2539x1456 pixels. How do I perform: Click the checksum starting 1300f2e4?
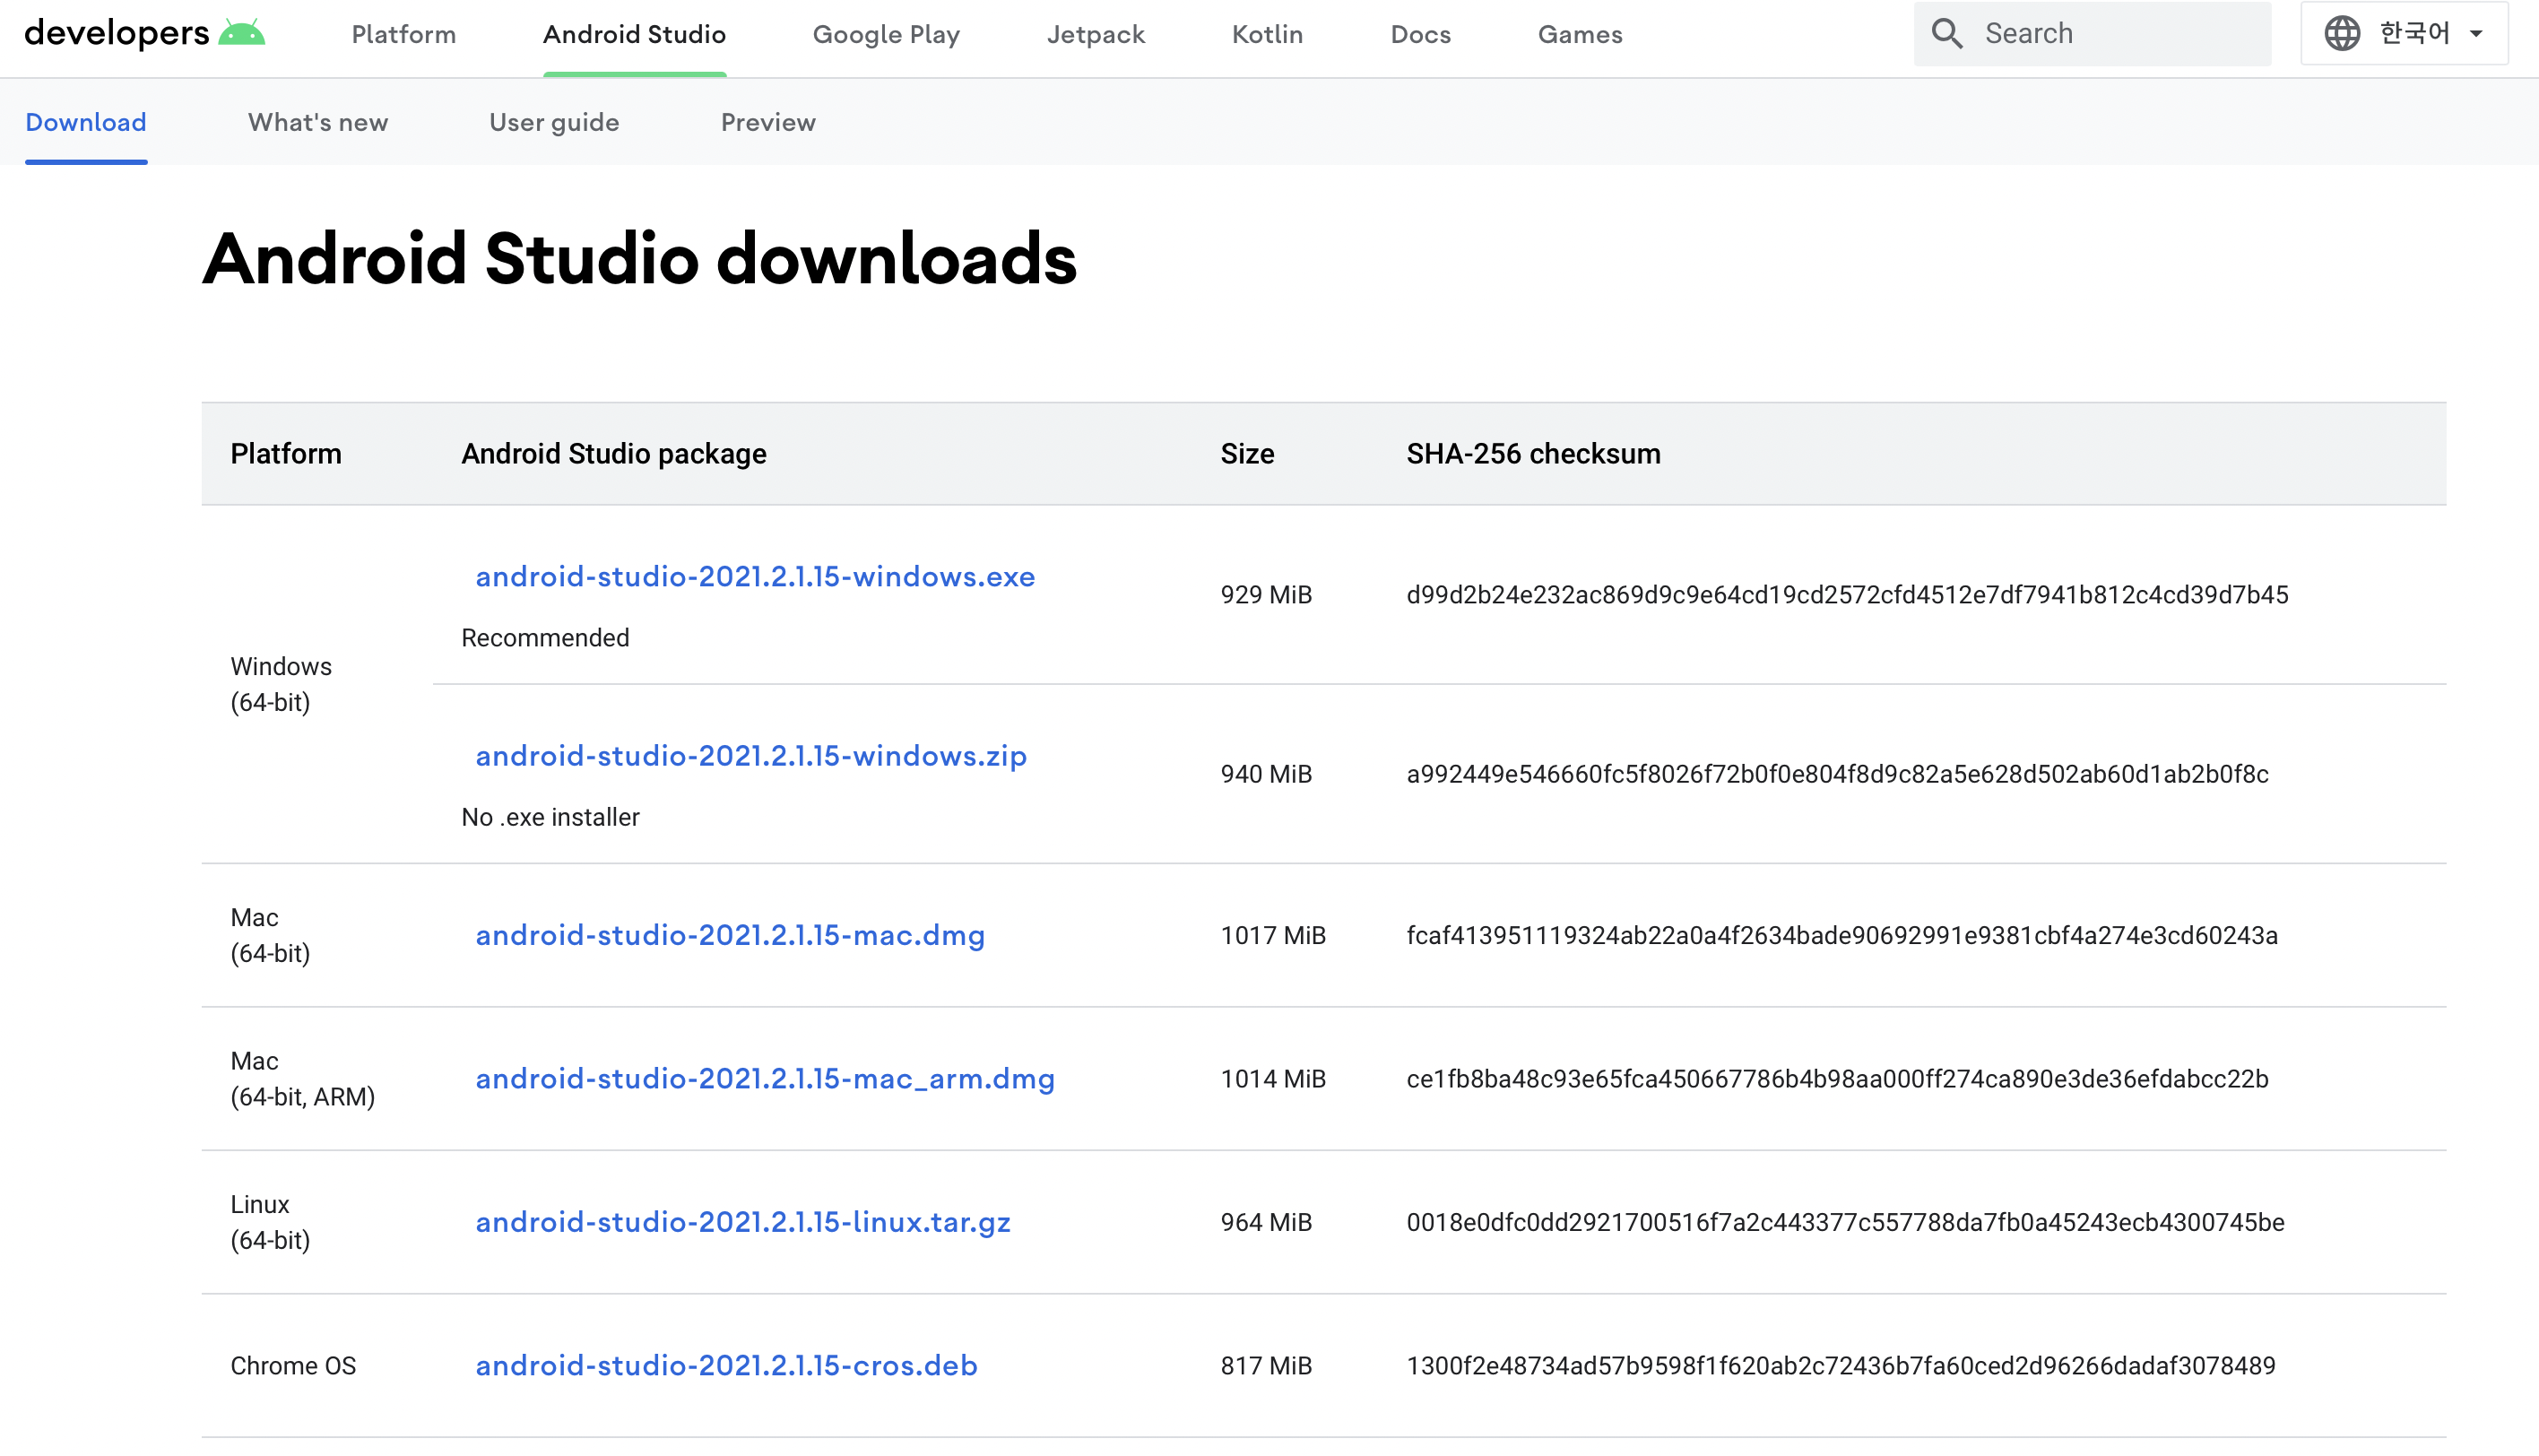pyautogui.click(x=1841, y=1366)
